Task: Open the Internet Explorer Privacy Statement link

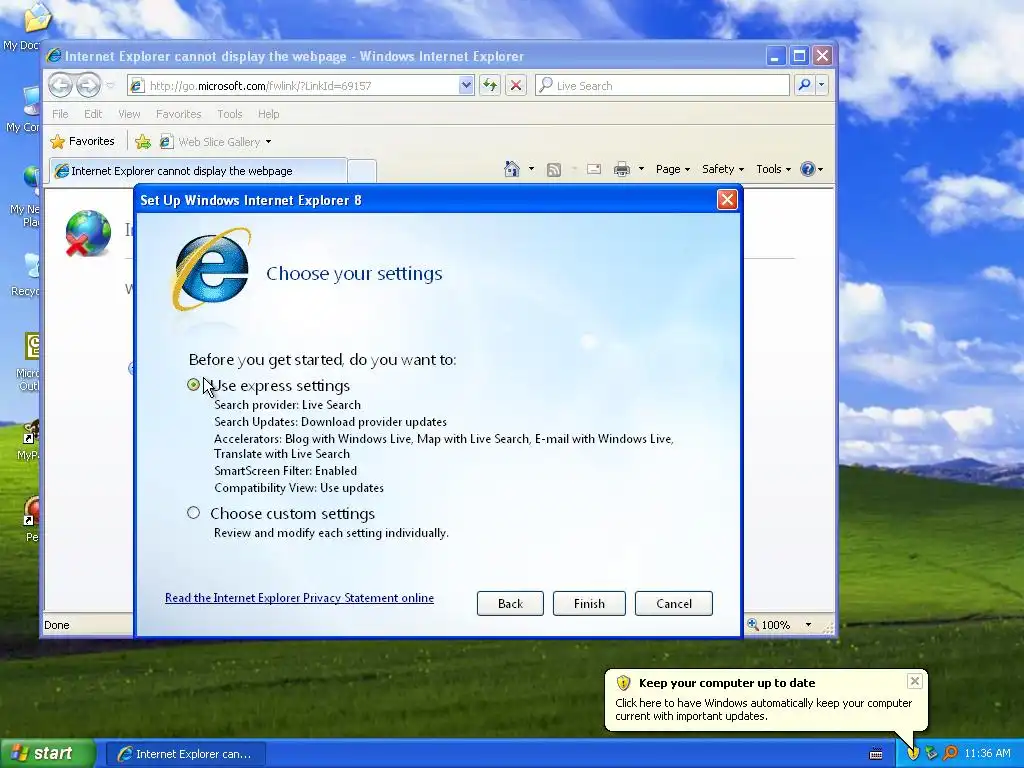Action: (x=299, y=598)
